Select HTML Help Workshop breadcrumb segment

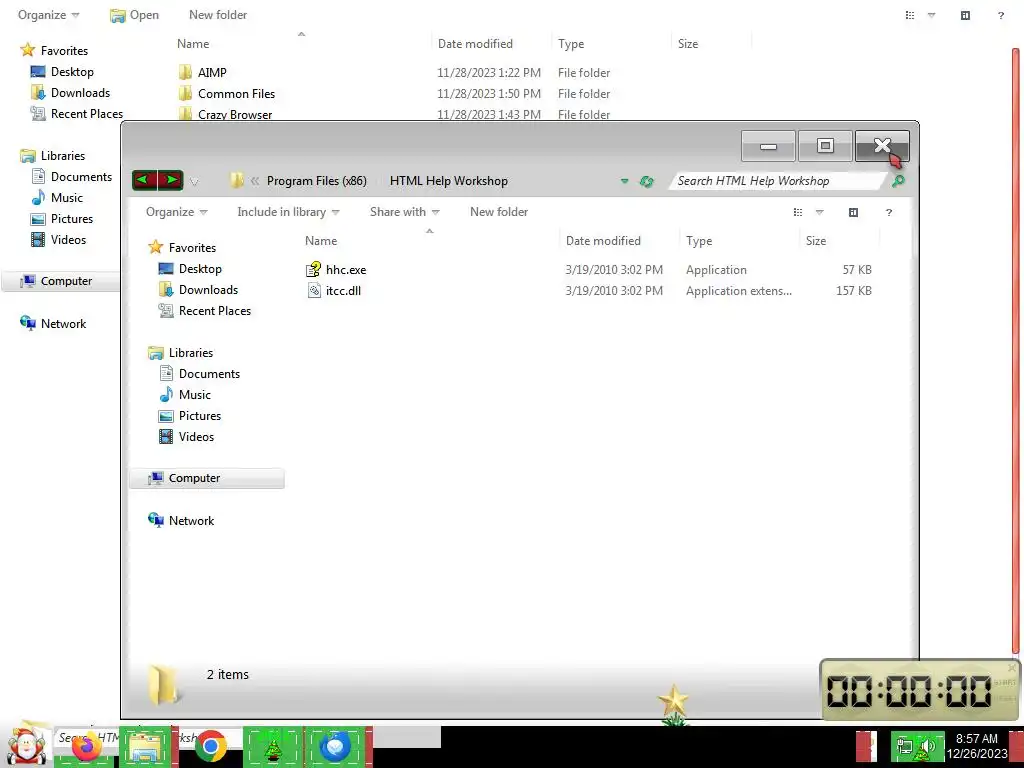tap(449, 181)
